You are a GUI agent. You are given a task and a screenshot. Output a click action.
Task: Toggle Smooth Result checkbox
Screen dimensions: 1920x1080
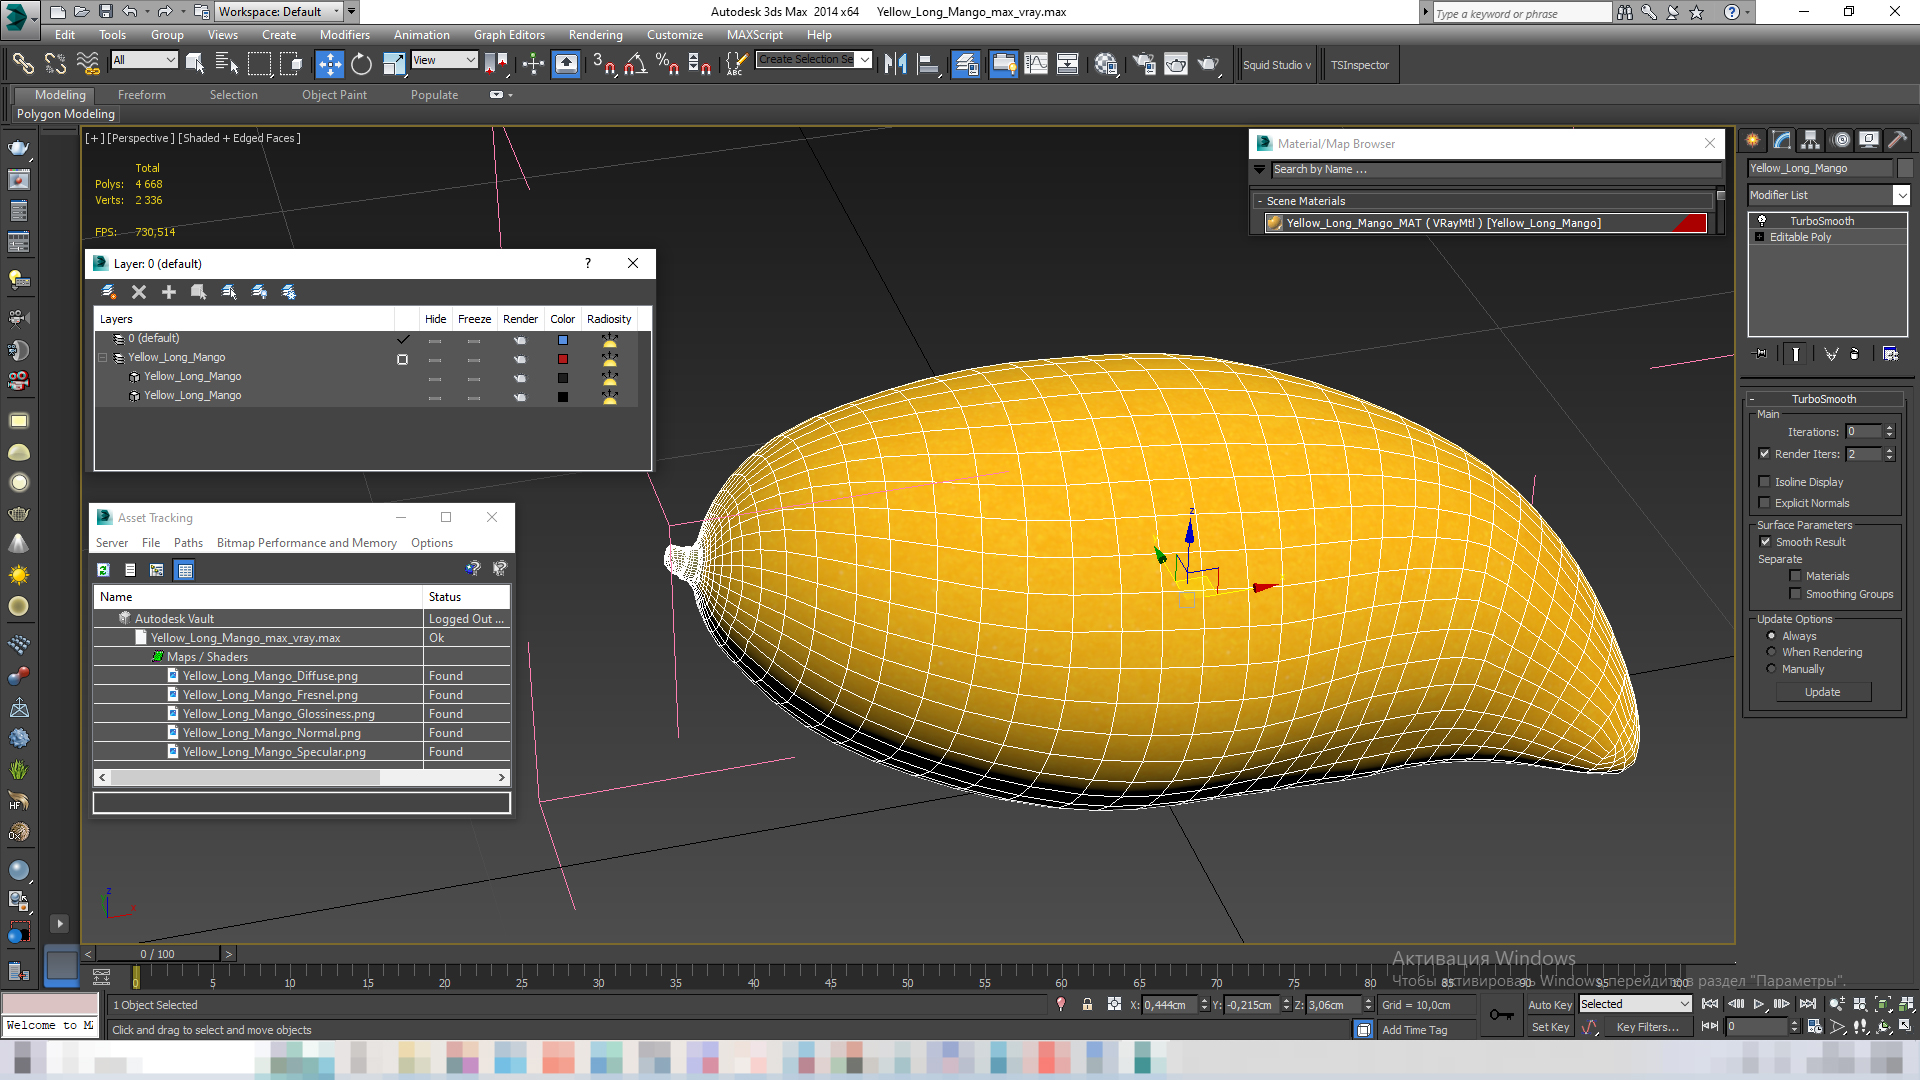[1765, 542]
